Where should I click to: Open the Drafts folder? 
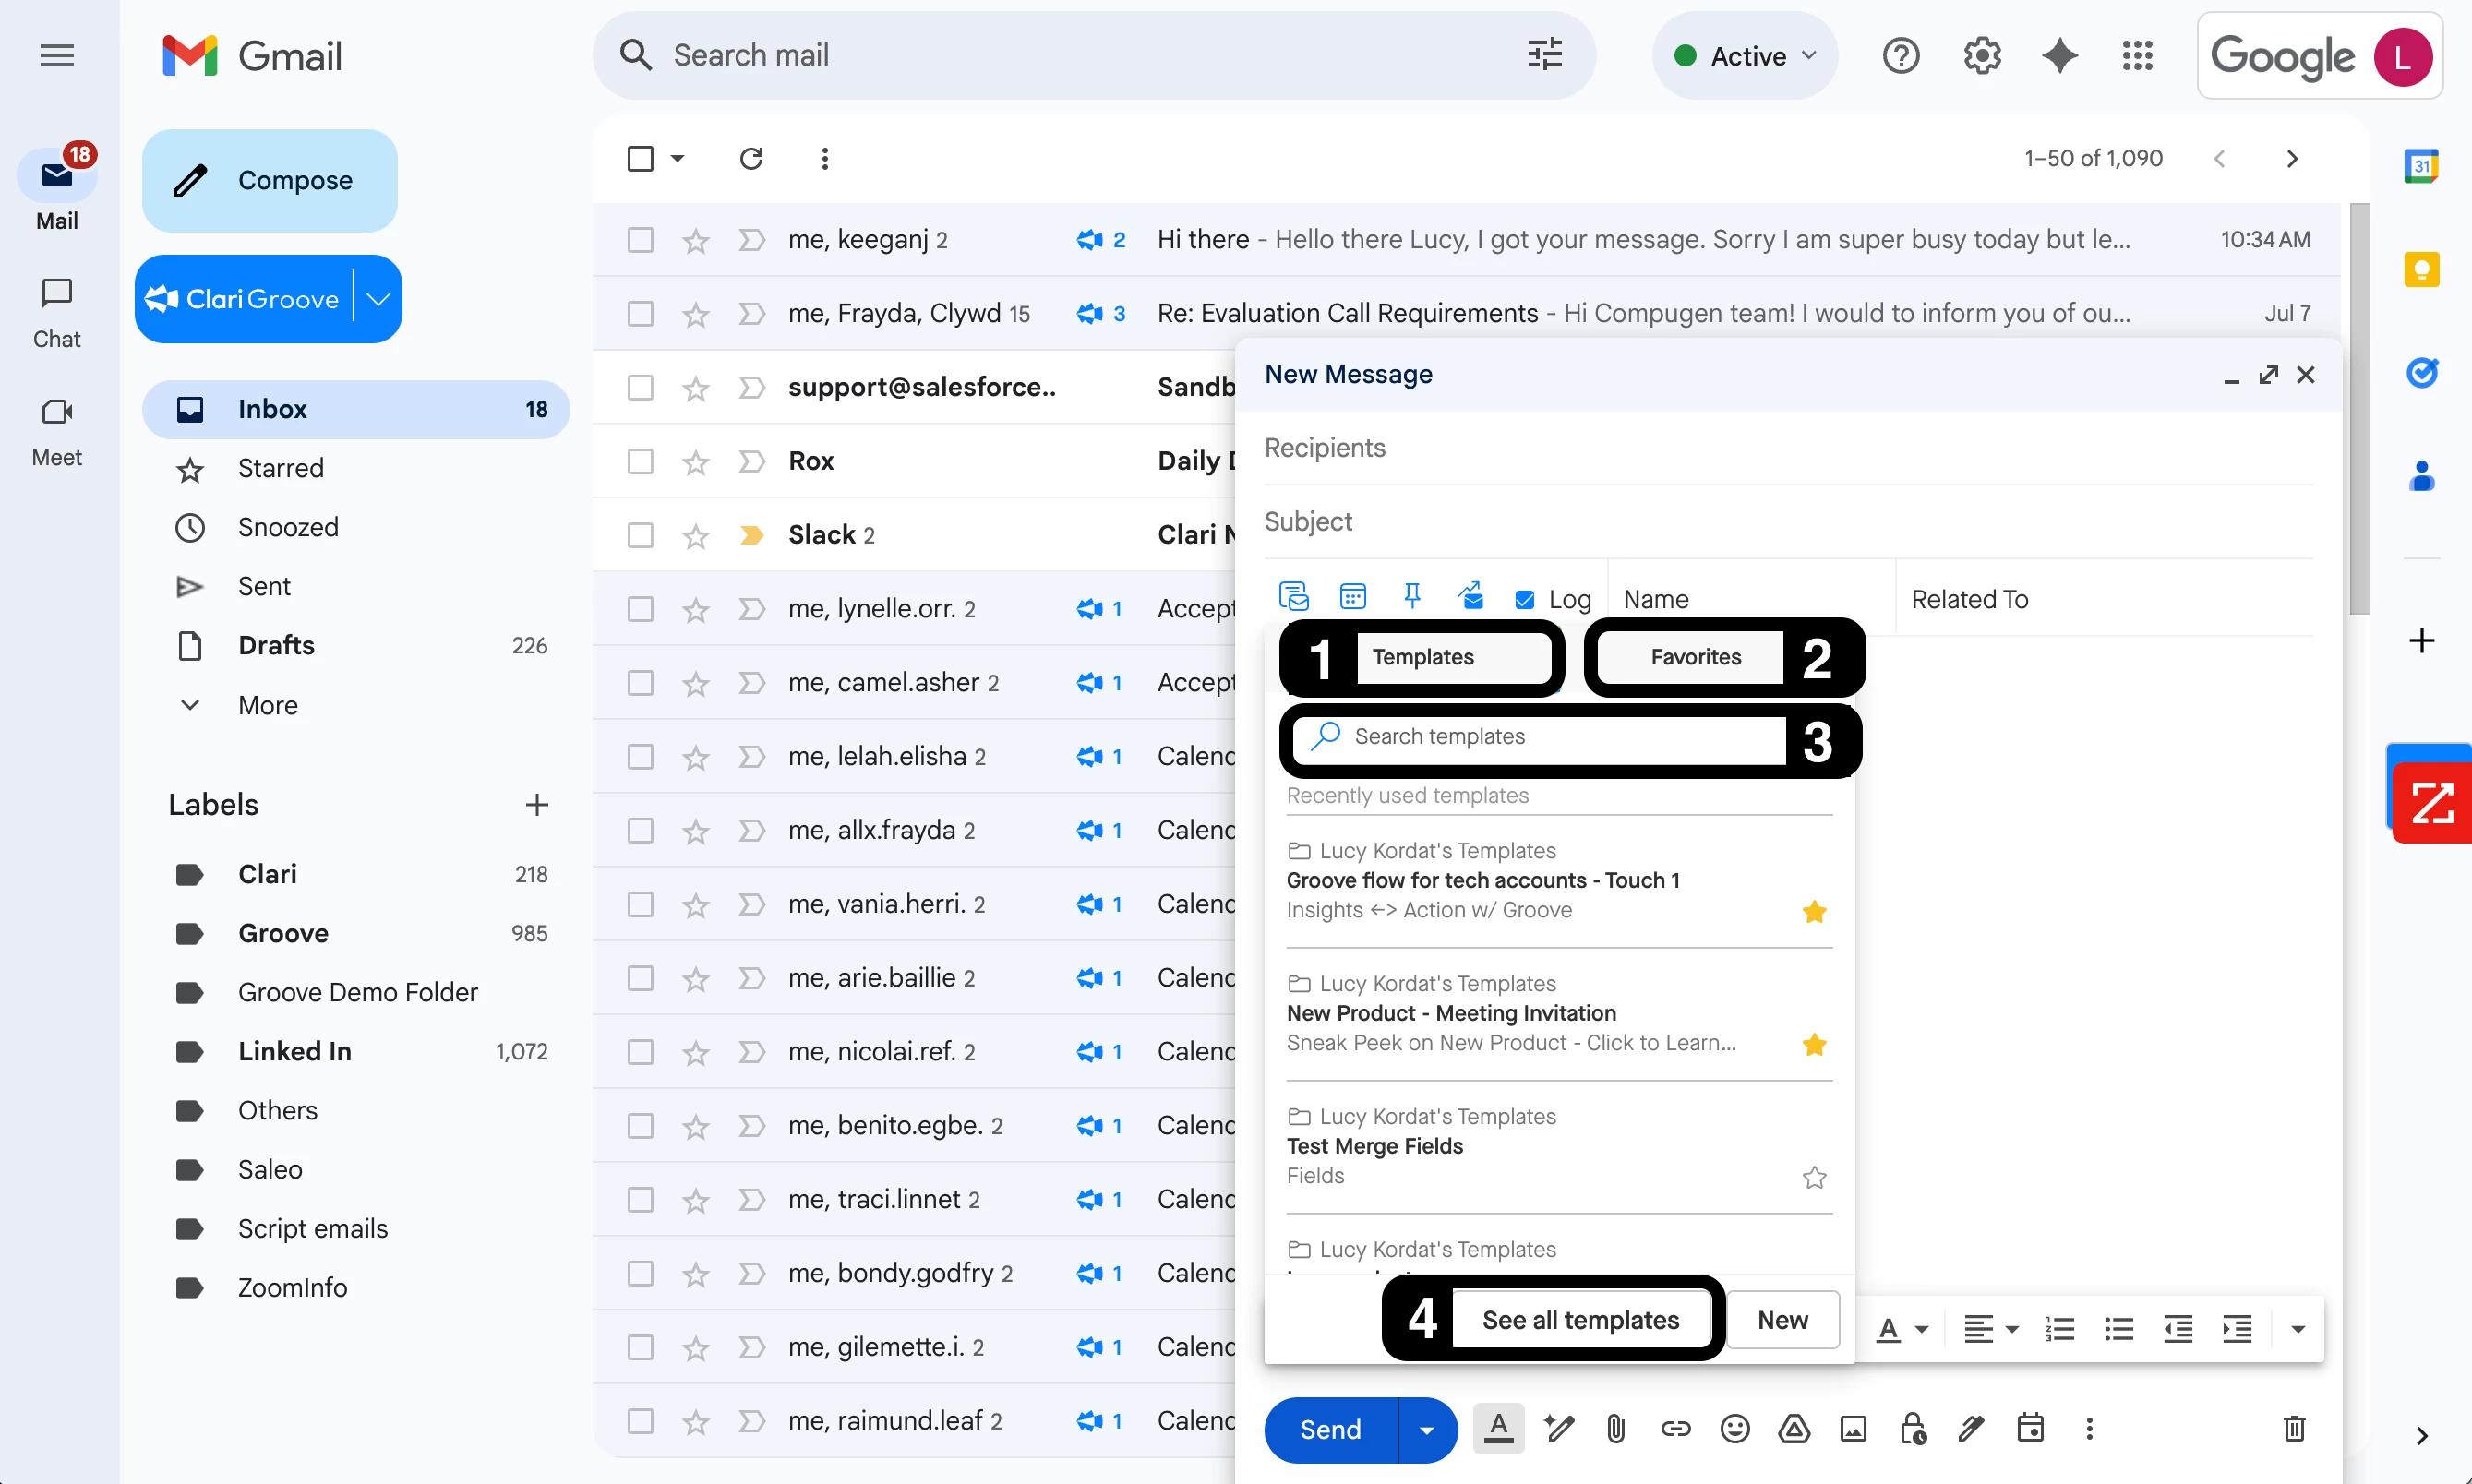click(x=276, y=645)
